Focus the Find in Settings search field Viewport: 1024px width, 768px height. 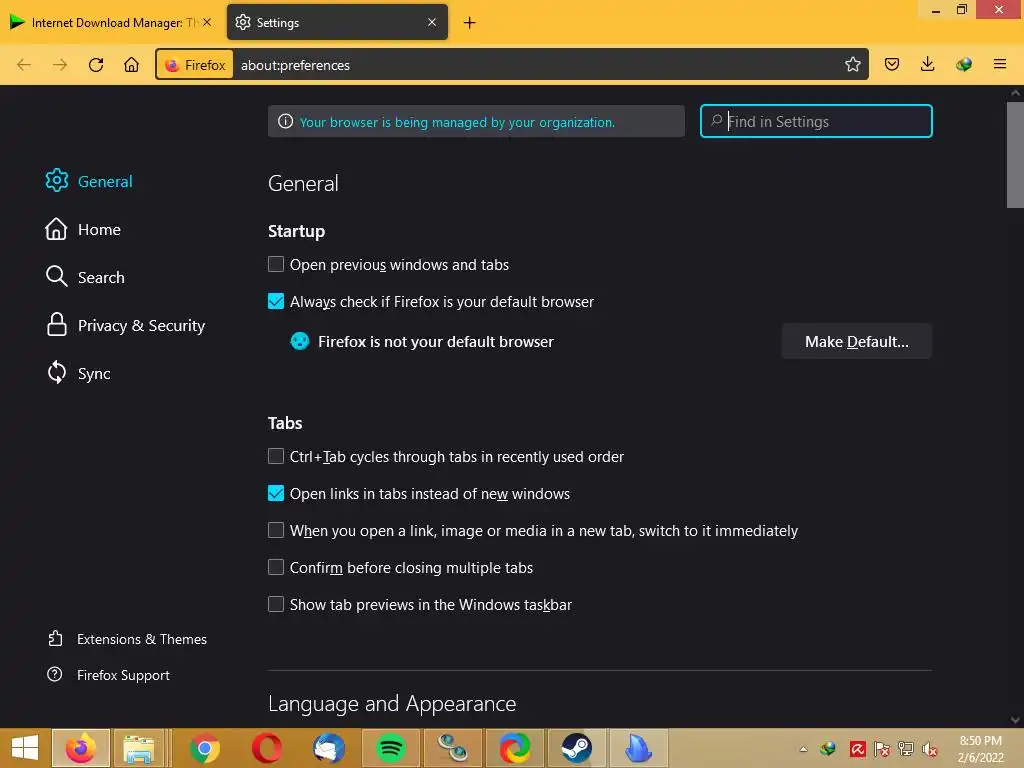(816, 121)
